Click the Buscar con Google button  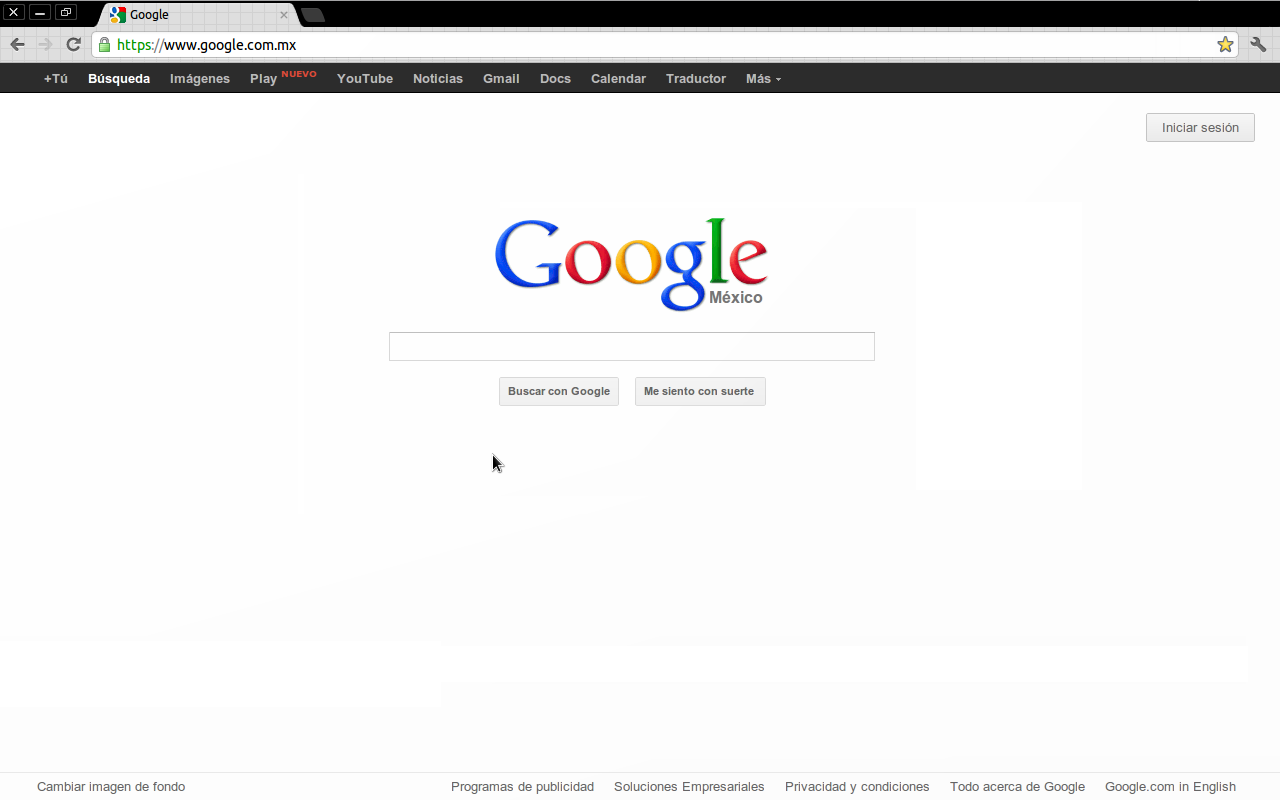pyautogui.click(x=559, y=391)
